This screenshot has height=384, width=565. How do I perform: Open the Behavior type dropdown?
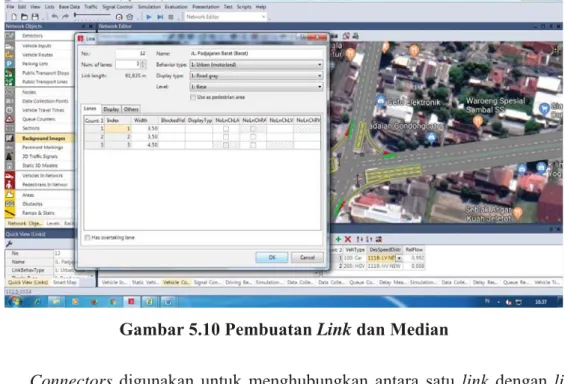[x=256, y=65]
